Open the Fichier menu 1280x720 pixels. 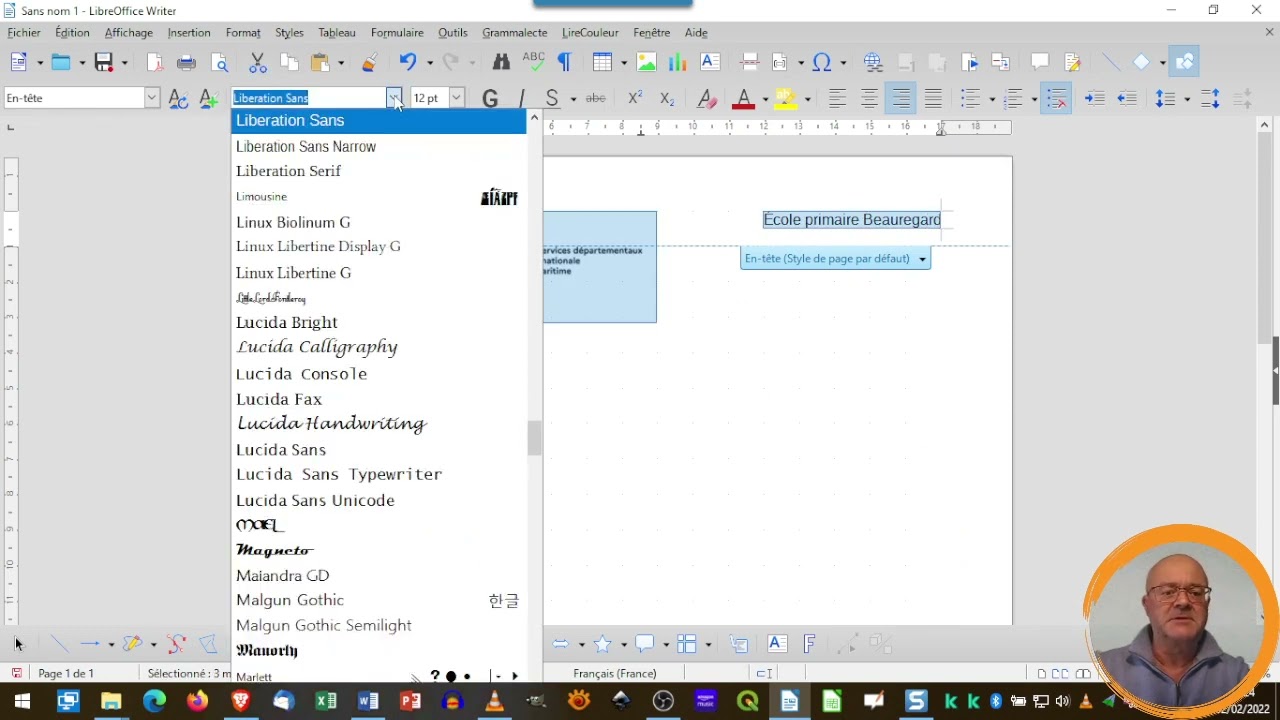coord(24,33)
